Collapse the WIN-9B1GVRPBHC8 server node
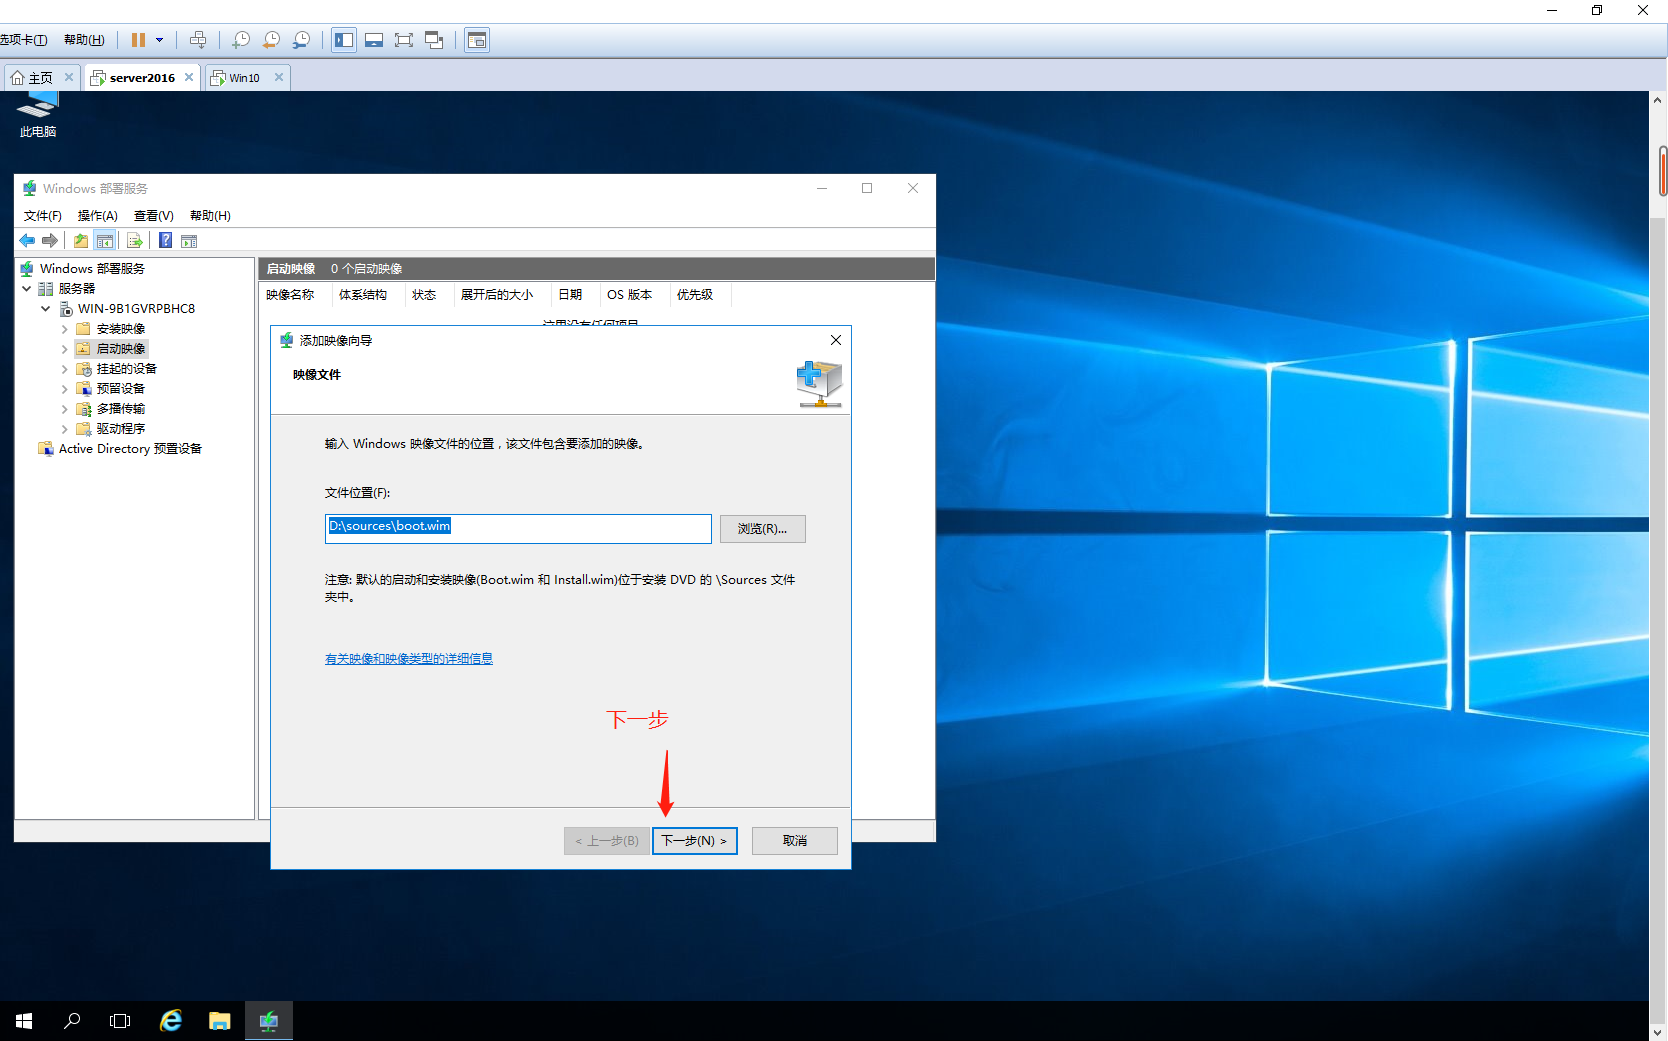The width and height of the screenshot is (1668, 1041). pos(46,308)
